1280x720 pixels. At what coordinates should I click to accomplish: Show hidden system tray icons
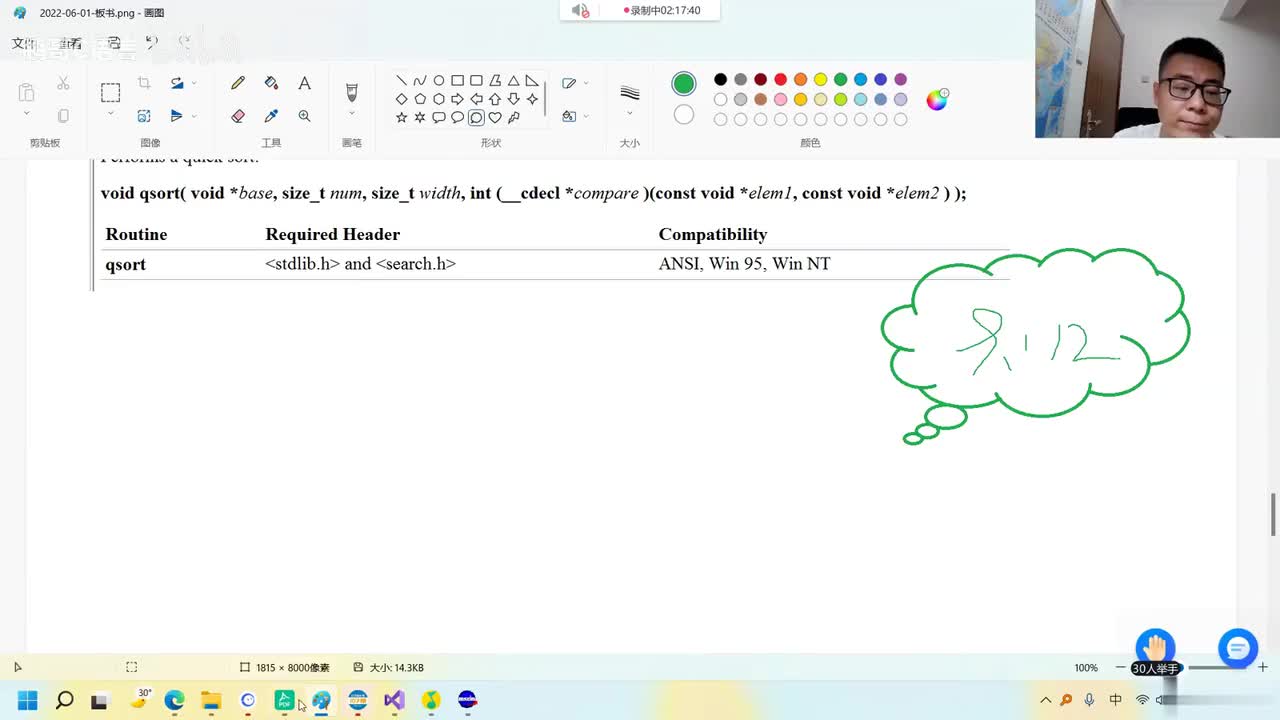pyautogui.click(x=1045, y=700)
